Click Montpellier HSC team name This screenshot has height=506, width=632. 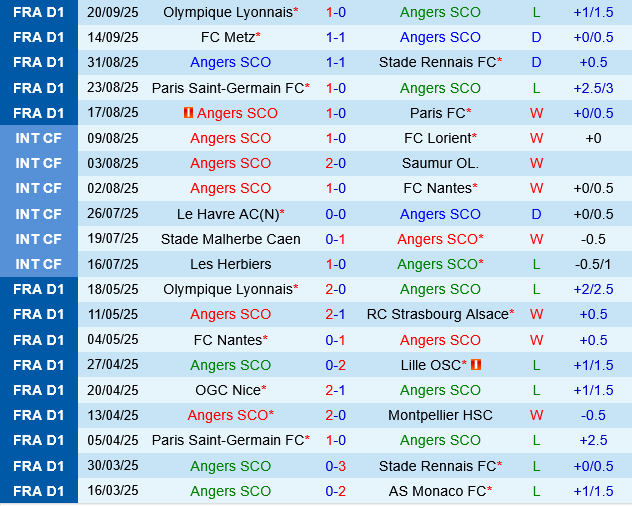tap(440, 415)
